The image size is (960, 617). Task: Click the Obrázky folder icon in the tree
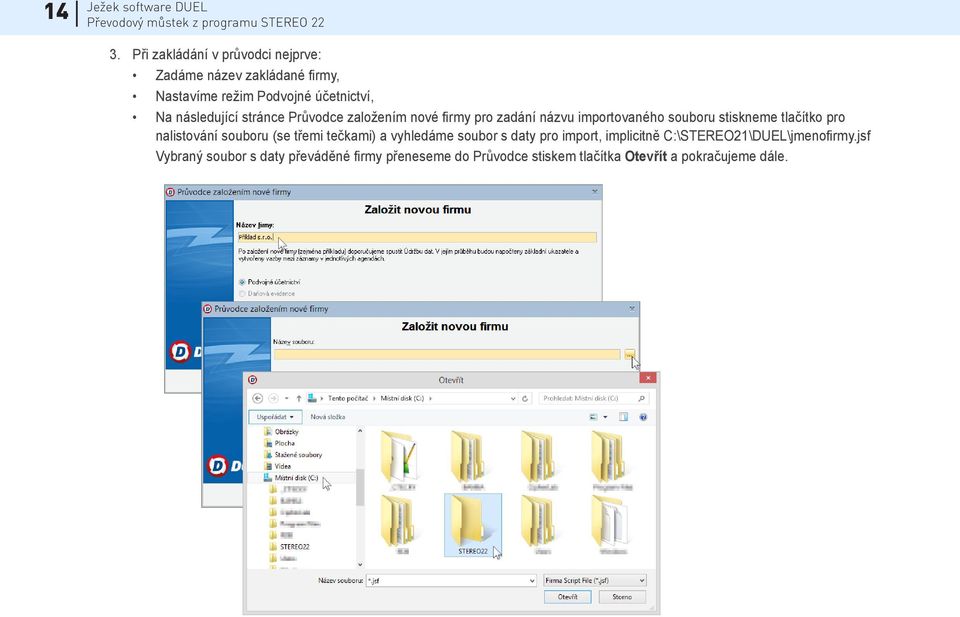[268, 432]
